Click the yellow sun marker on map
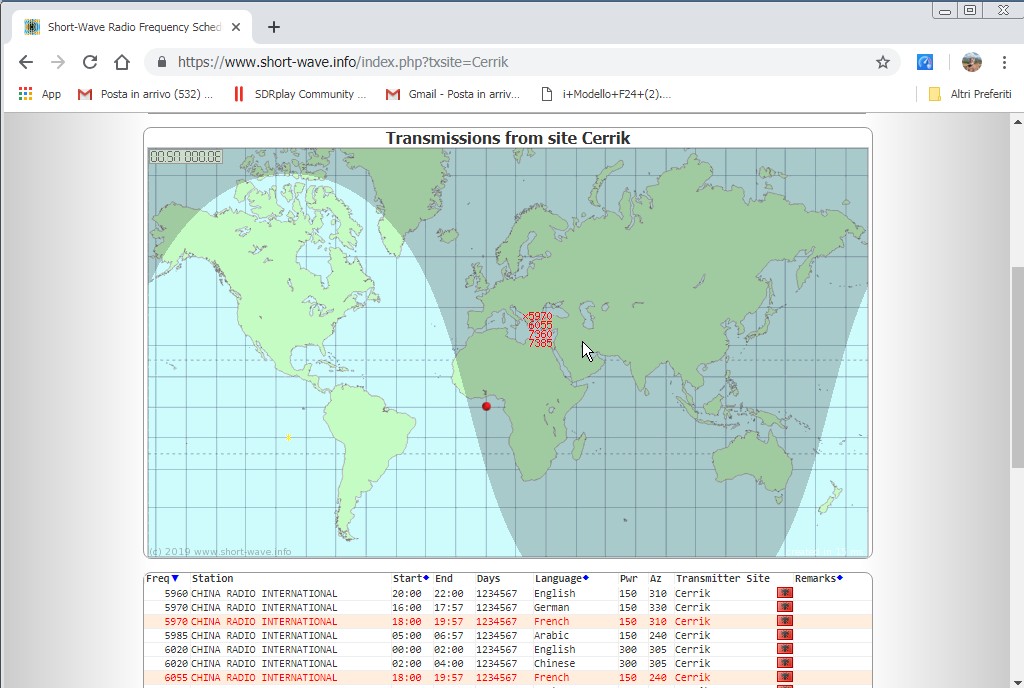 (288, 437)
